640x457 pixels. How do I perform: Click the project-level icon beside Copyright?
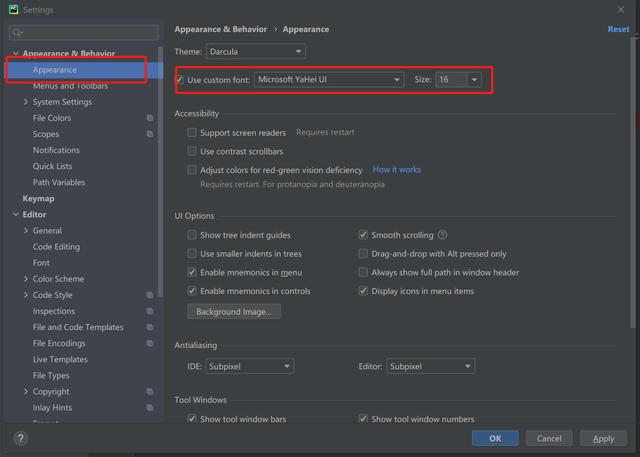[x=150, y=392]
